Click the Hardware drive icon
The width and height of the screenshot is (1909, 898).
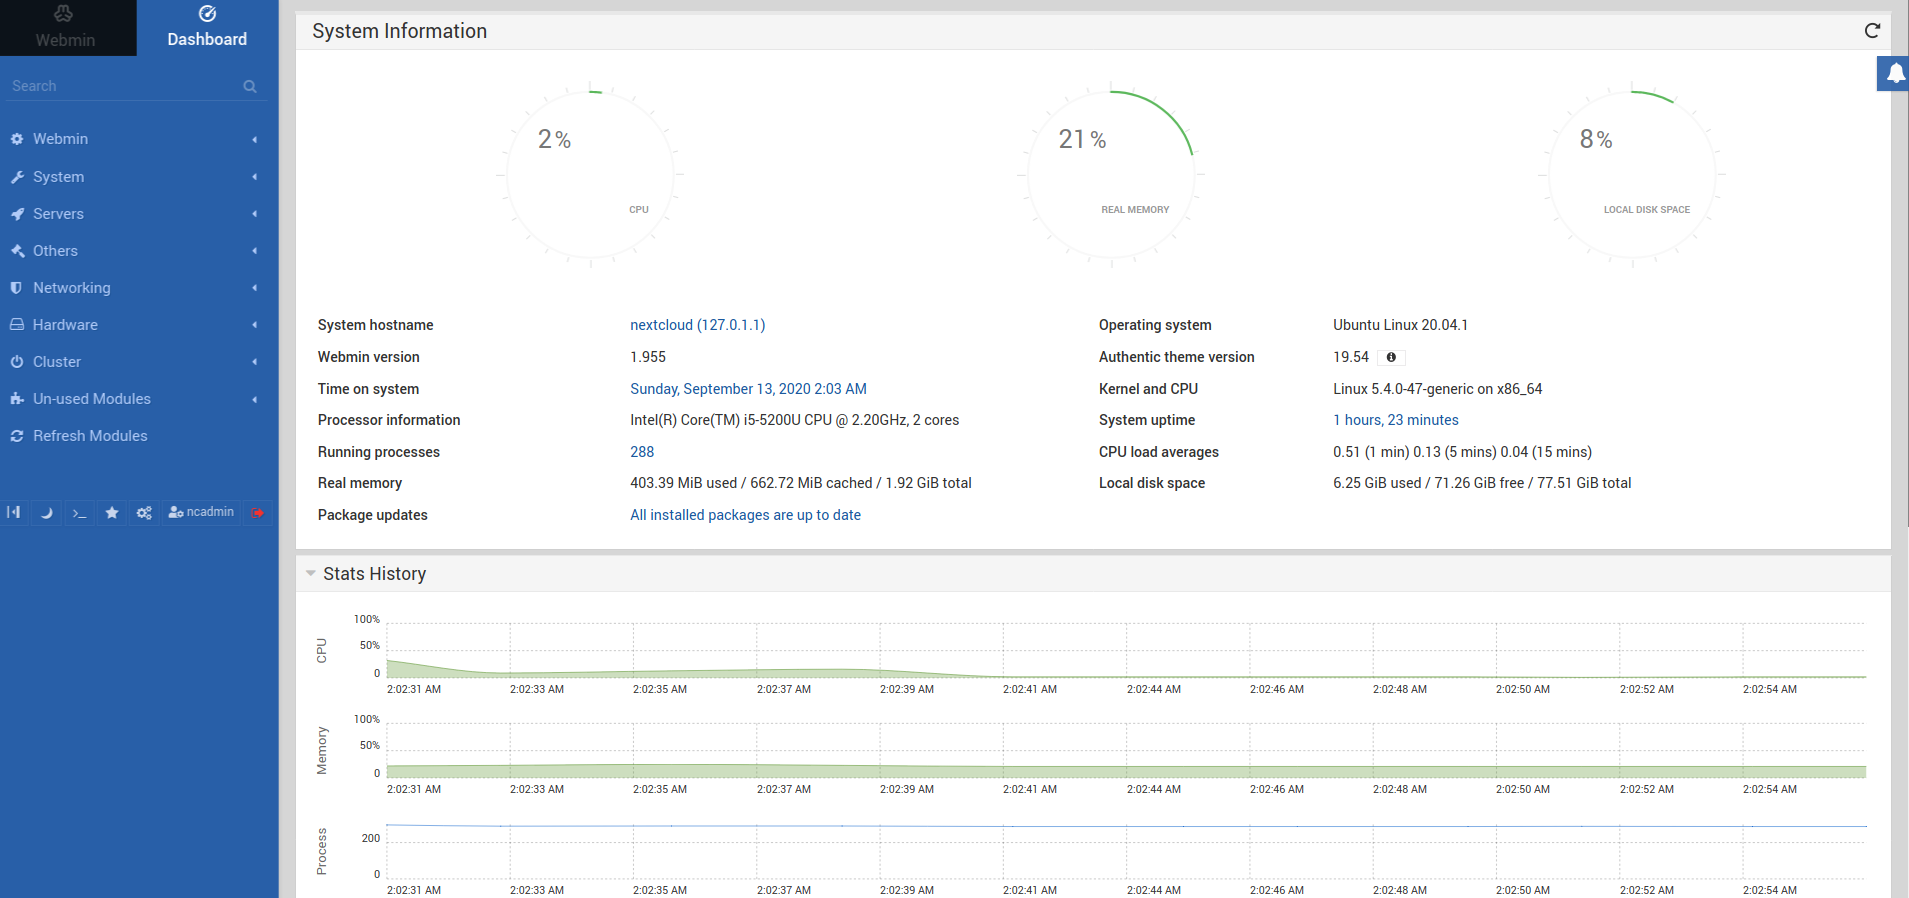(x=17, y=325)
